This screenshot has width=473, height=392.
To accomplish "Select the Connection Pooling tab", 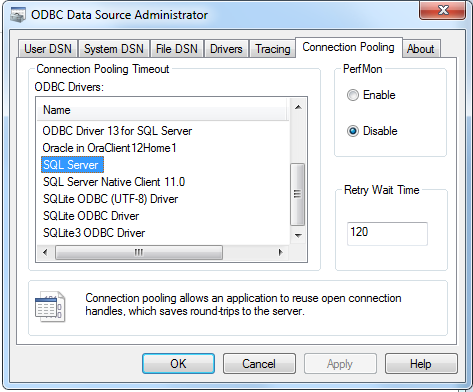I will [348, 47].
